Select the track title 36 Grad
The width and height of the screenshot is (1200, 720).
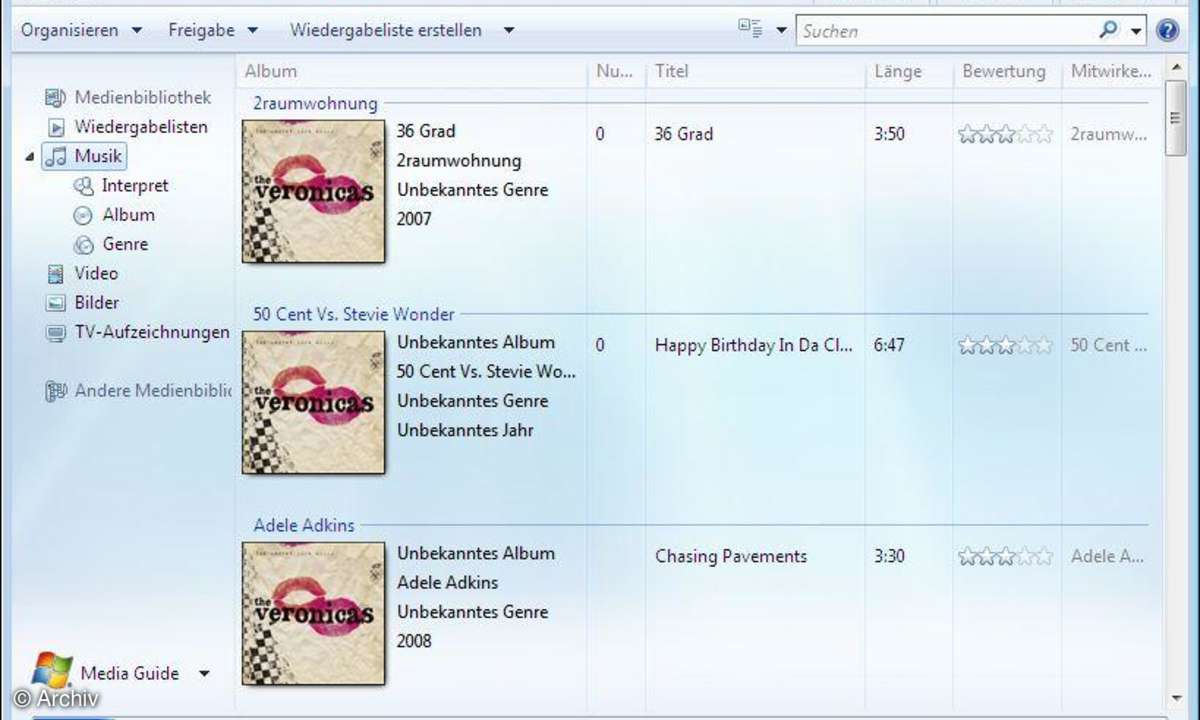[x=684, y=134]
